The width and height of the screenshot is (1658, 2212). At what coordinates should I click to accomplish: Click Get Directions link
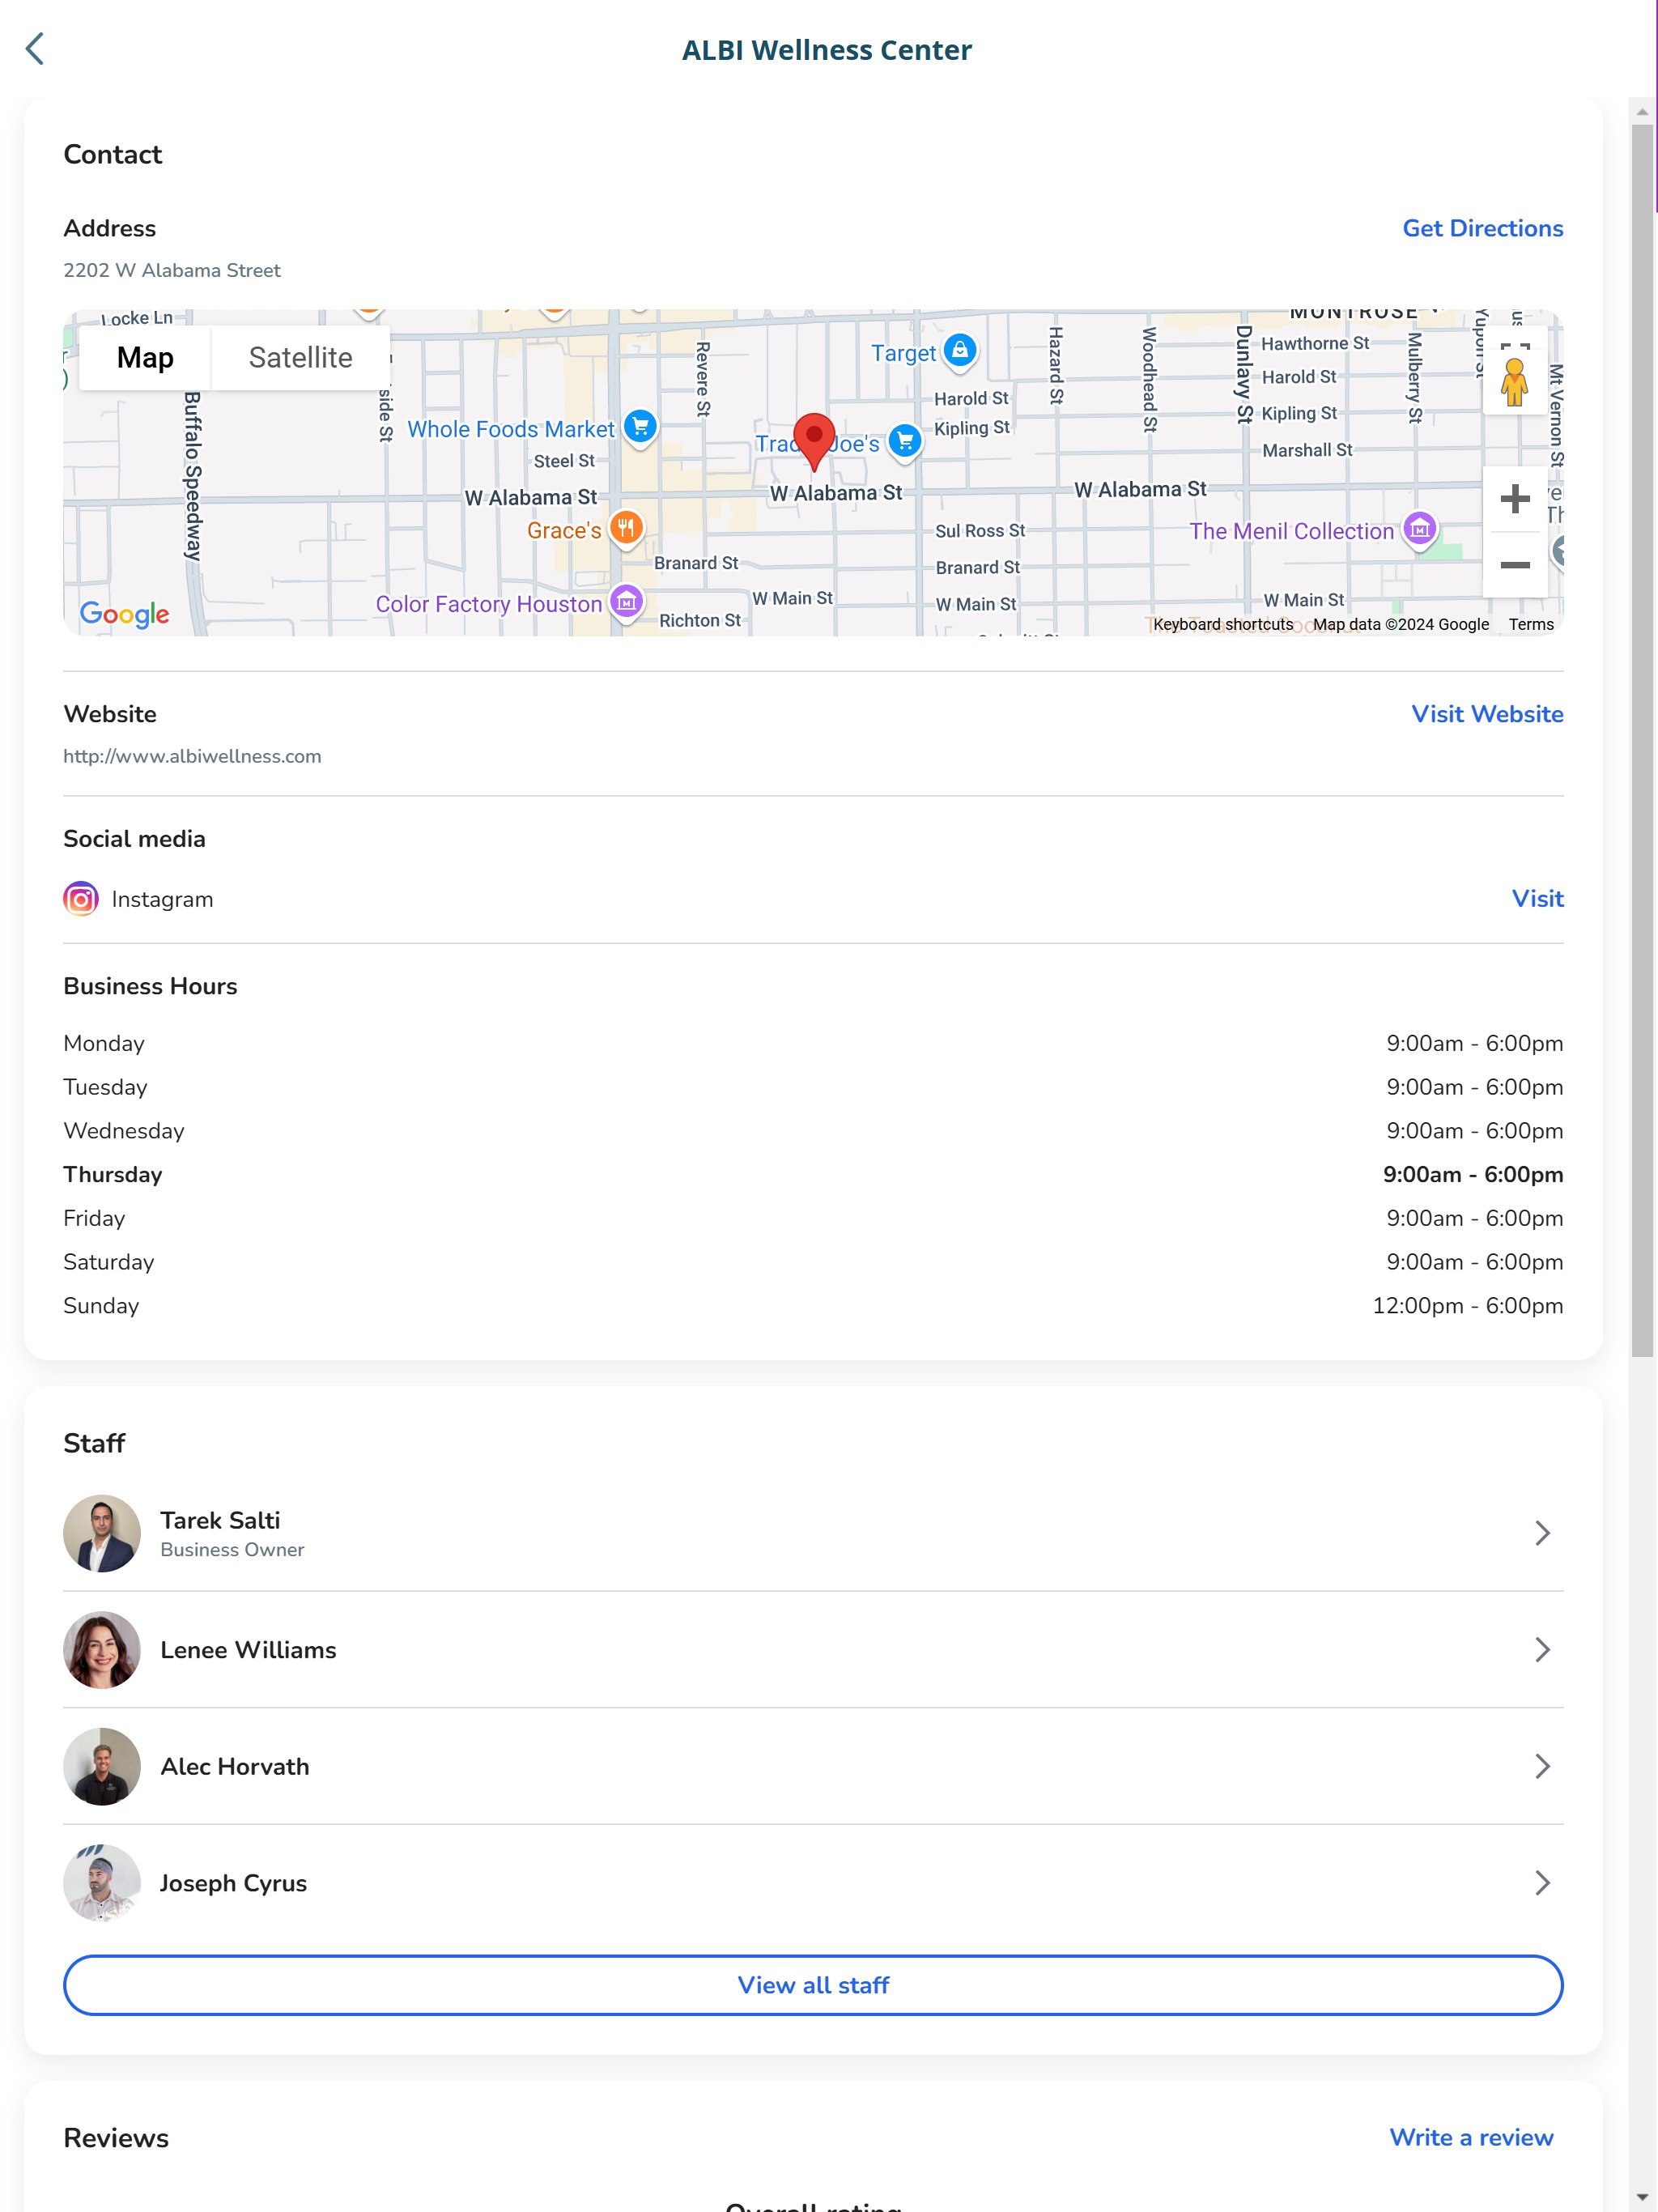tap(1482, 229)
